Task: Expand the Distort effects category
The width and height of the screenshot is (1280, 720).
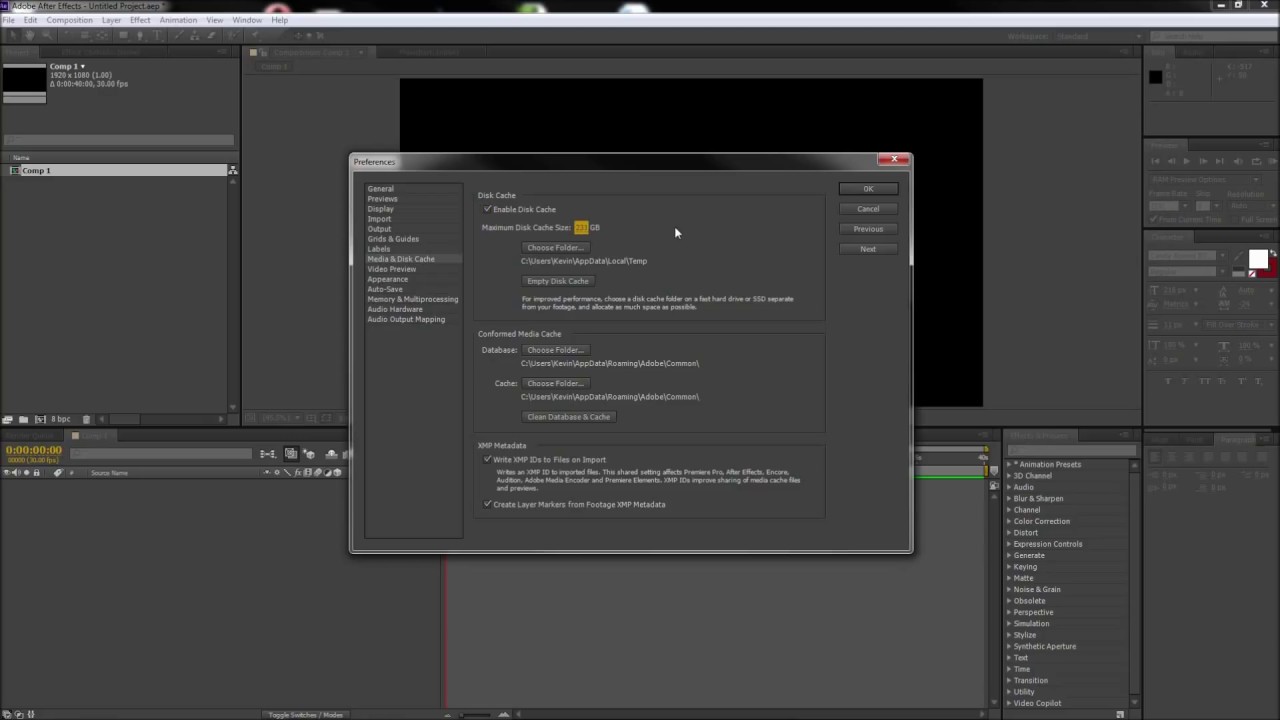Action: [1009, 533]
